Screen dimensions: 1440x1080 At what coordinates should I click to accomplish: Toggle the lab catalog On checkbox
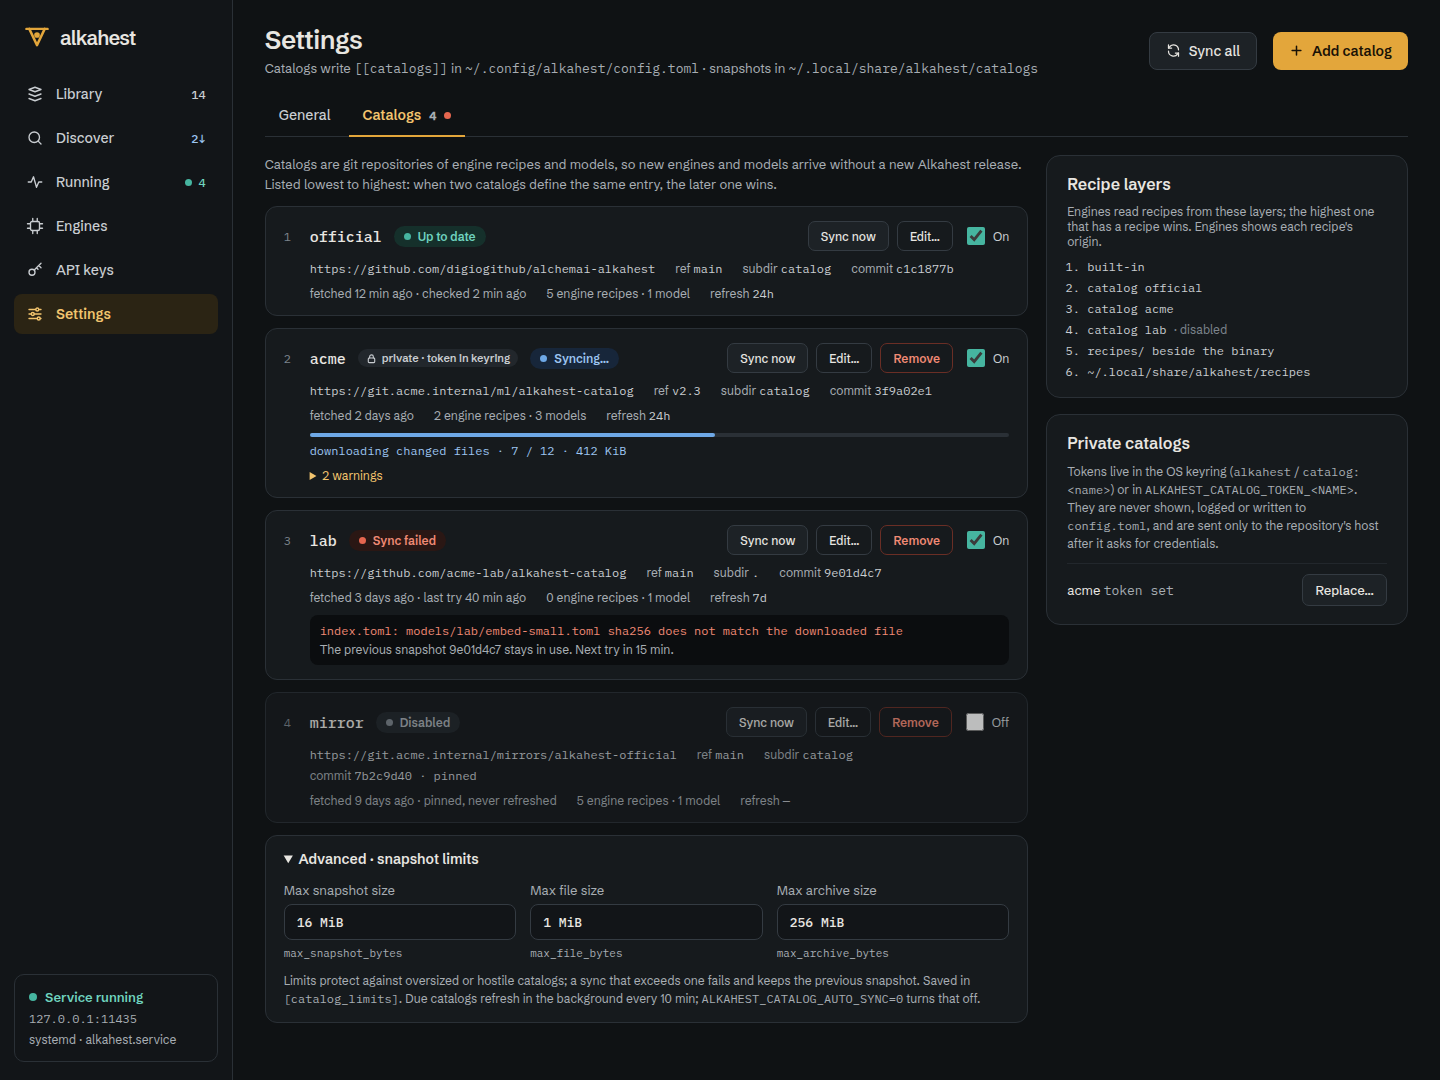pyautogui.click(x=976, y=540)
